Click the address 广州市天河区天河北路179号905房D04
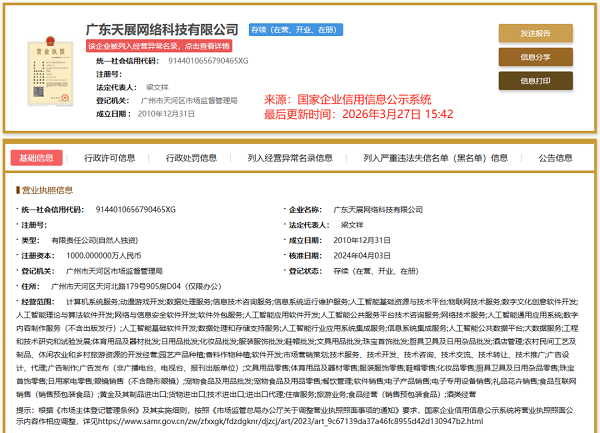600x433 pixels. coord(136,286)
